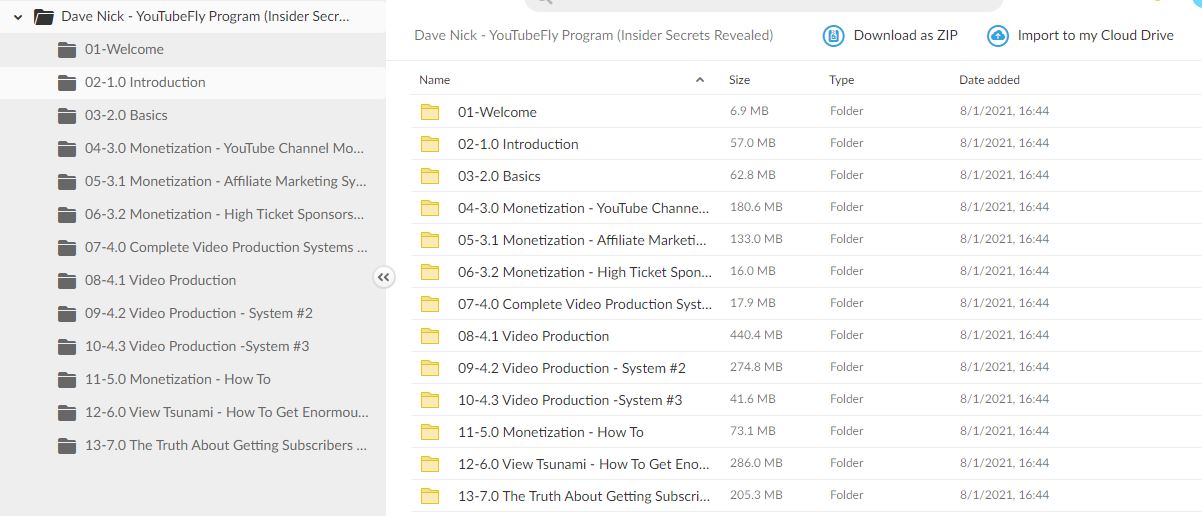
Task: Sort by Date added column header
Action: click(x=989, y=80)
